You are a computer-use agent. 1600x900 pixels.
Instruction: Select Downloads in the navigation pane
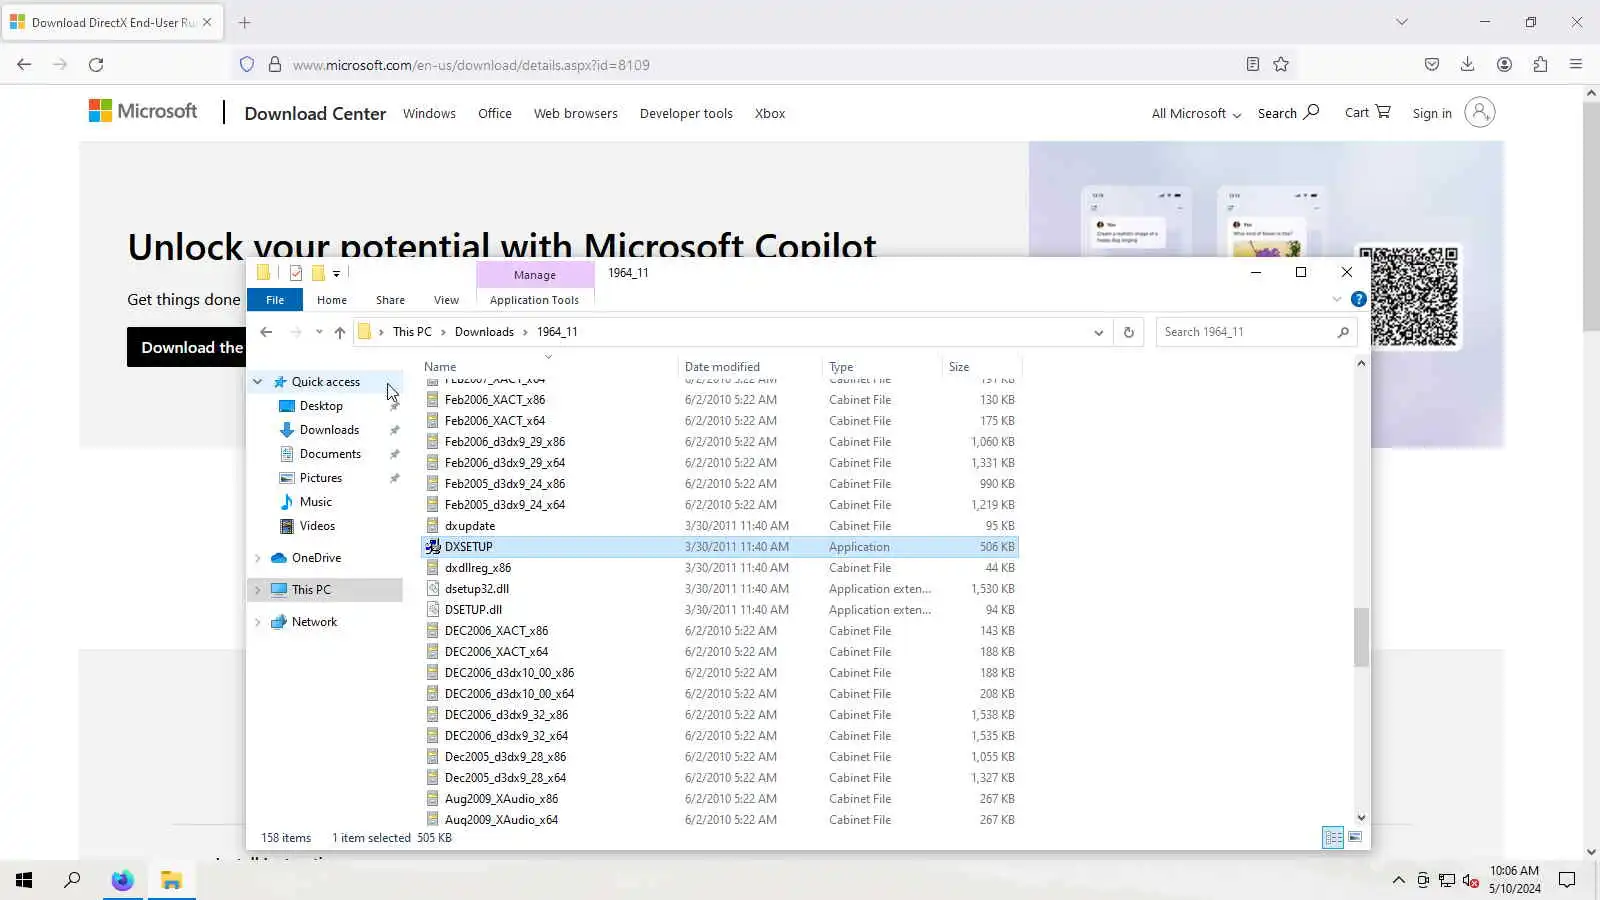(329, 430)
